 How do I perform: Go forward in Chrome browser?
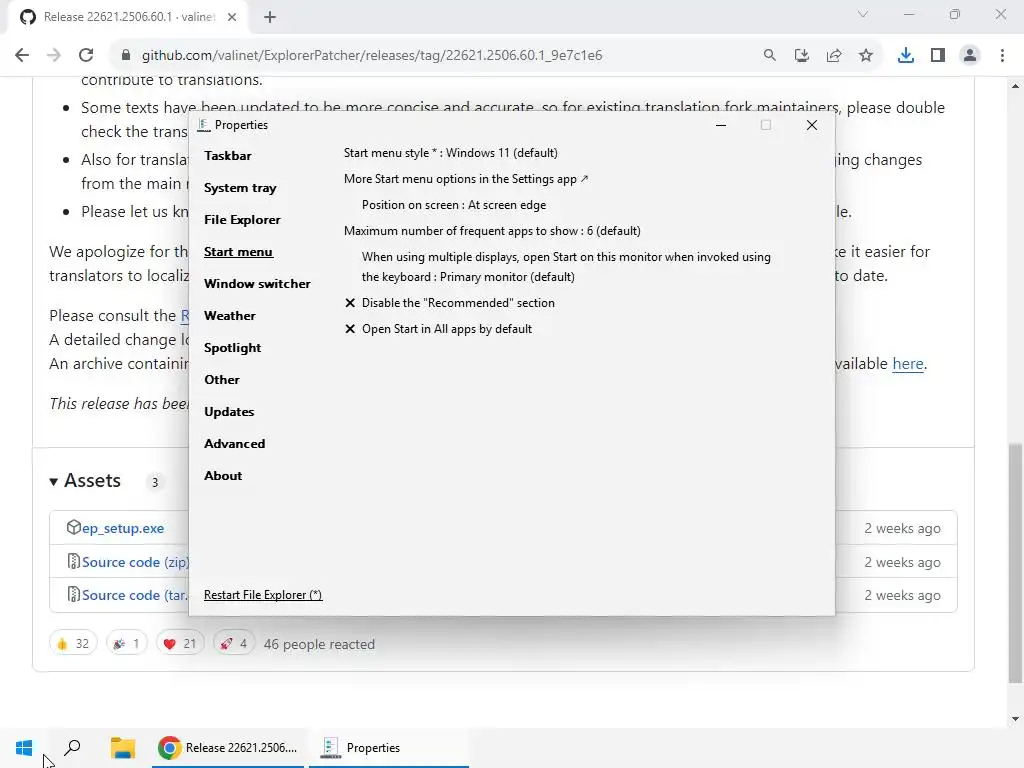[x=54, y=55]
